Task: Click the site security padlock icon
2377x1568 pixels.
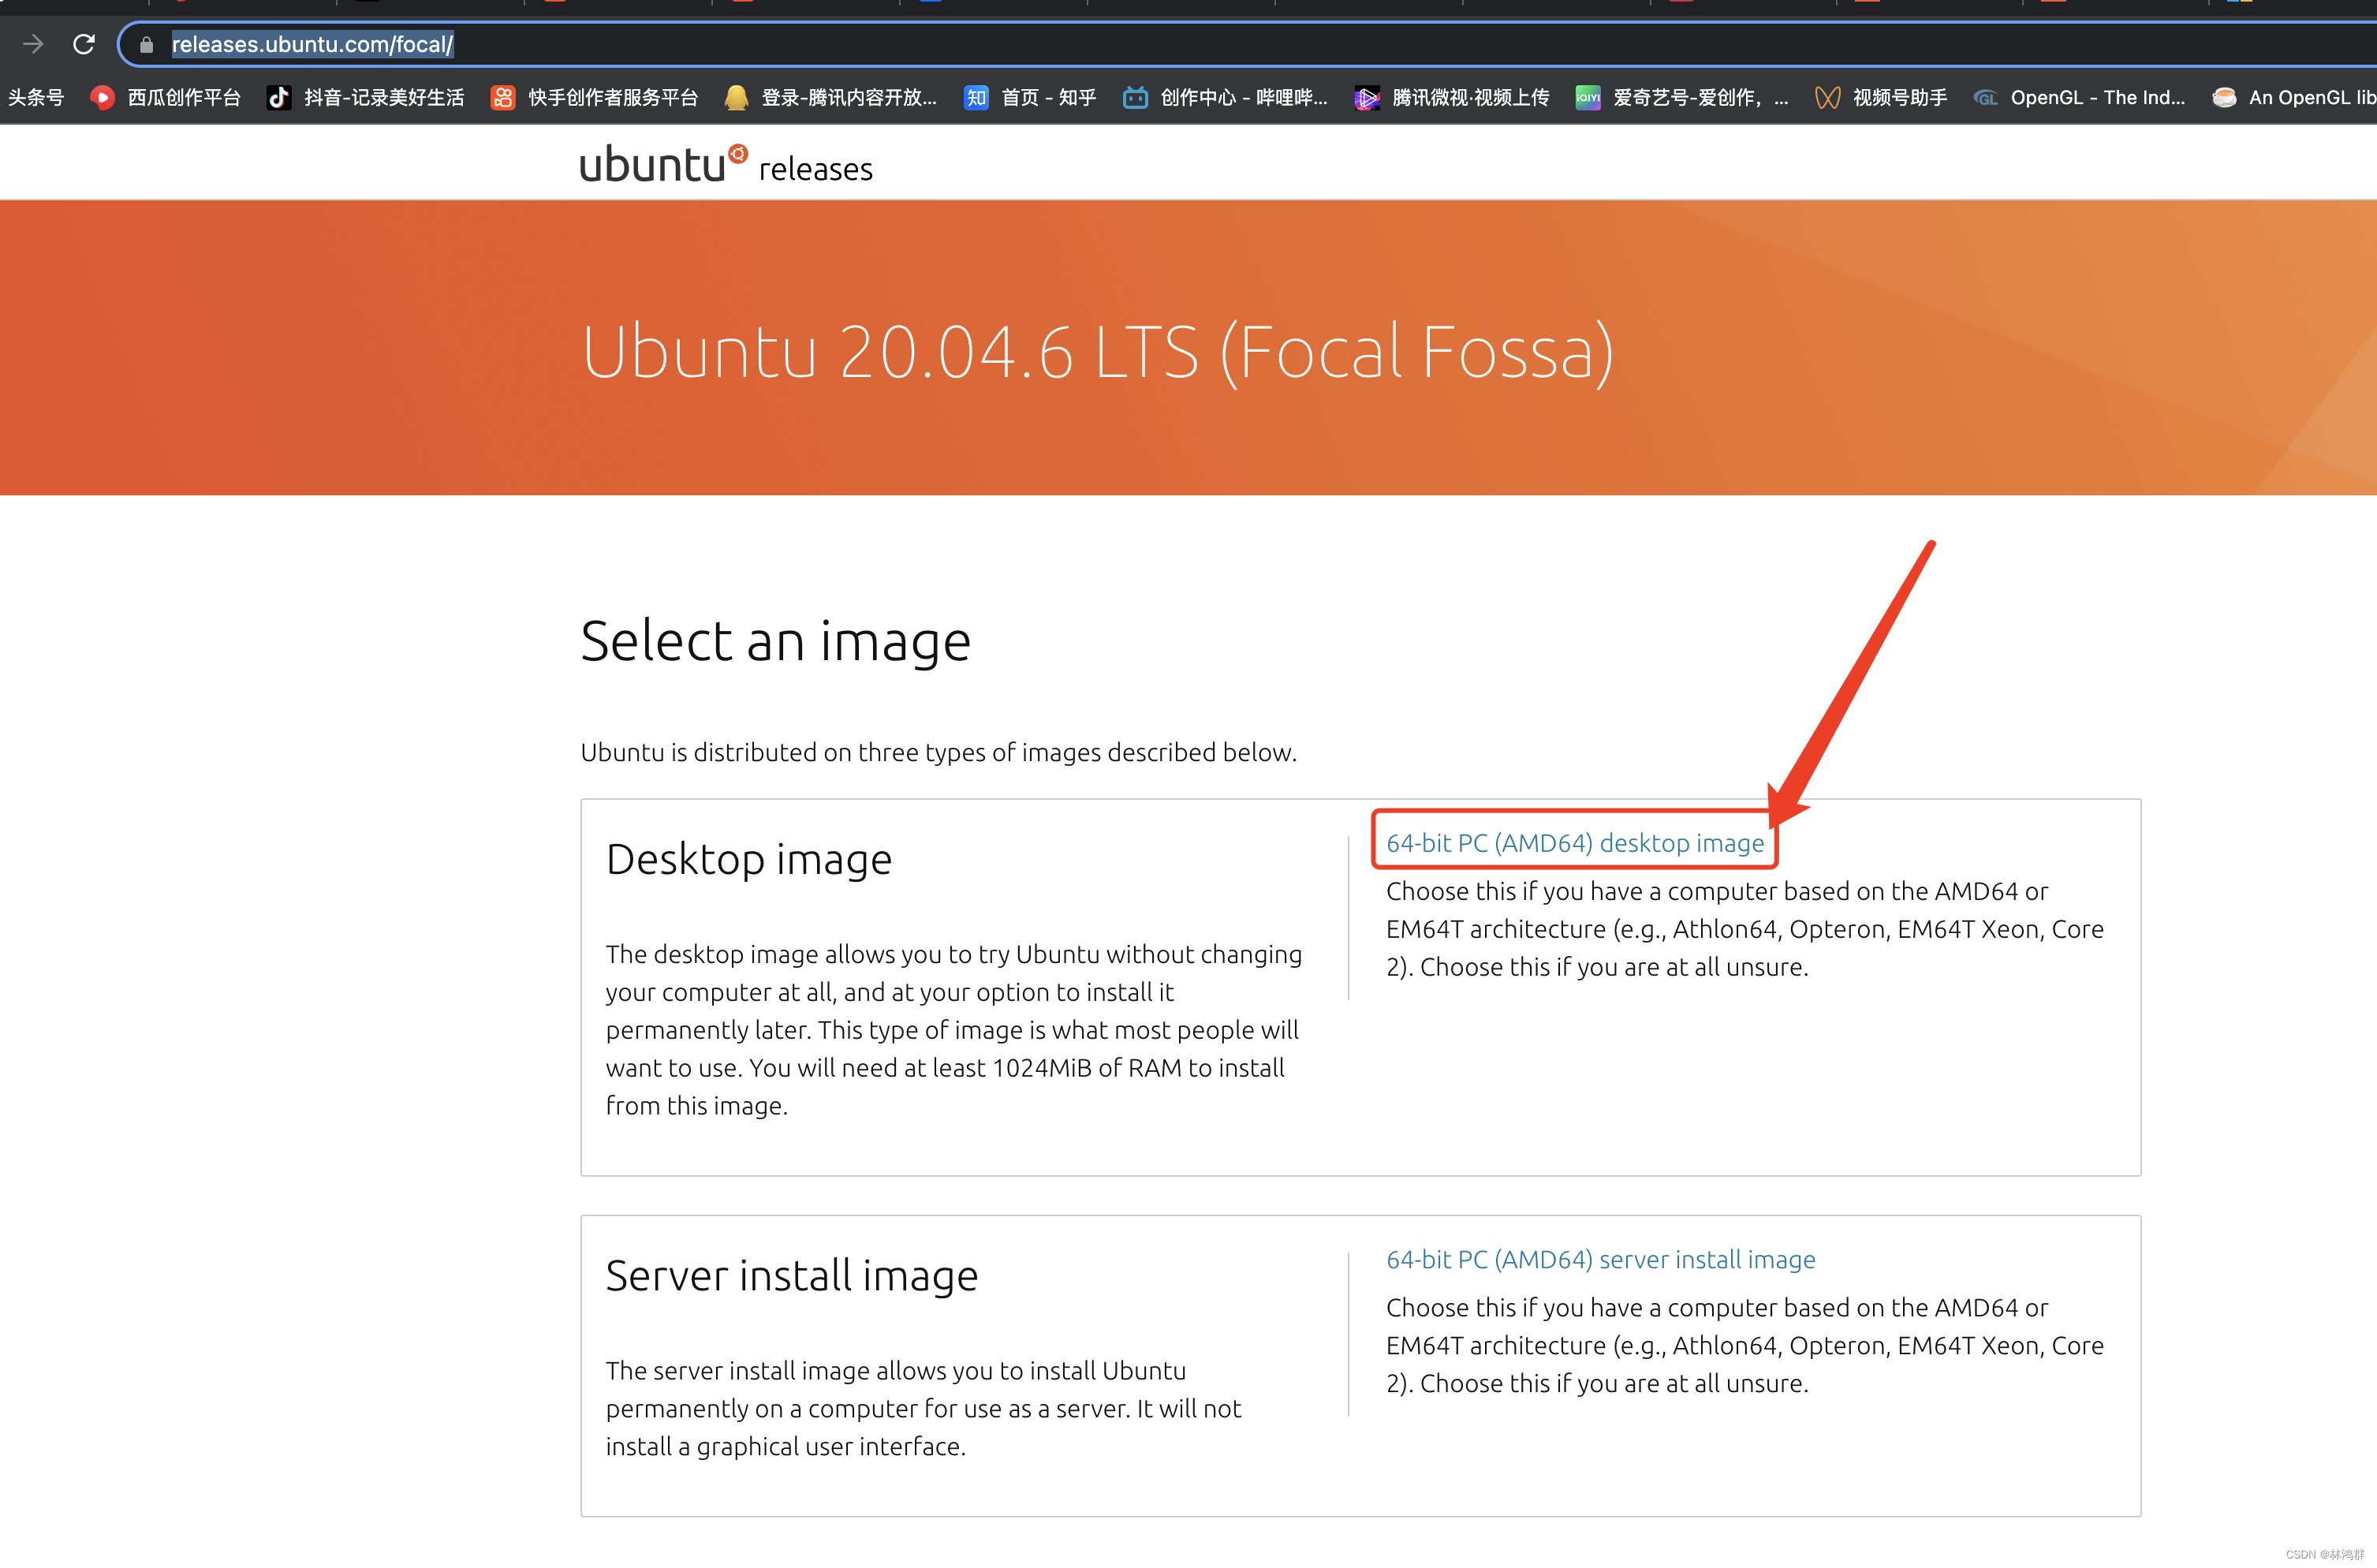Action: [x=146, y=45]
